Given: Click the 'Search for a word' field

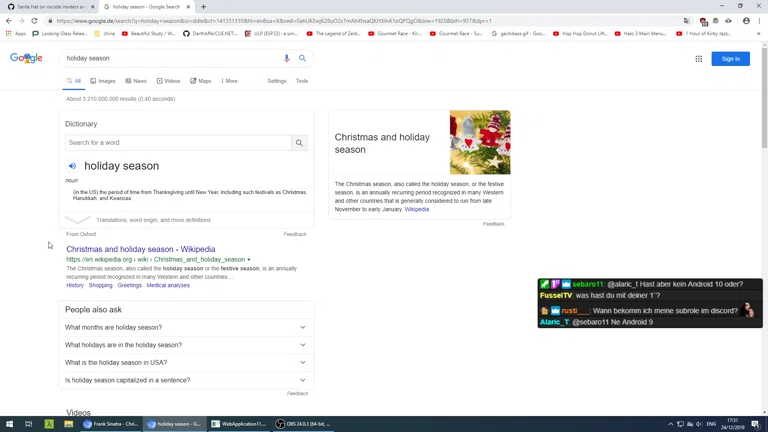Looking at the screenshot, I should pyautogui.click(x=177, y=143).
